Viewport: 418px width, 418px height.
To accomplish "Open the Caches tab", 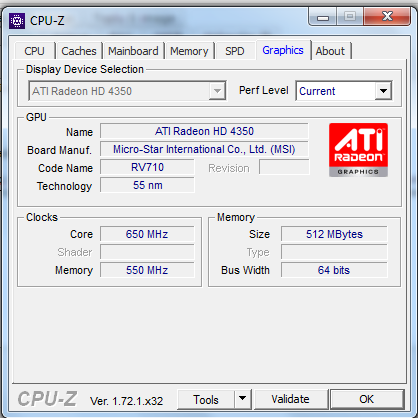I will click(x=79, y=51).
